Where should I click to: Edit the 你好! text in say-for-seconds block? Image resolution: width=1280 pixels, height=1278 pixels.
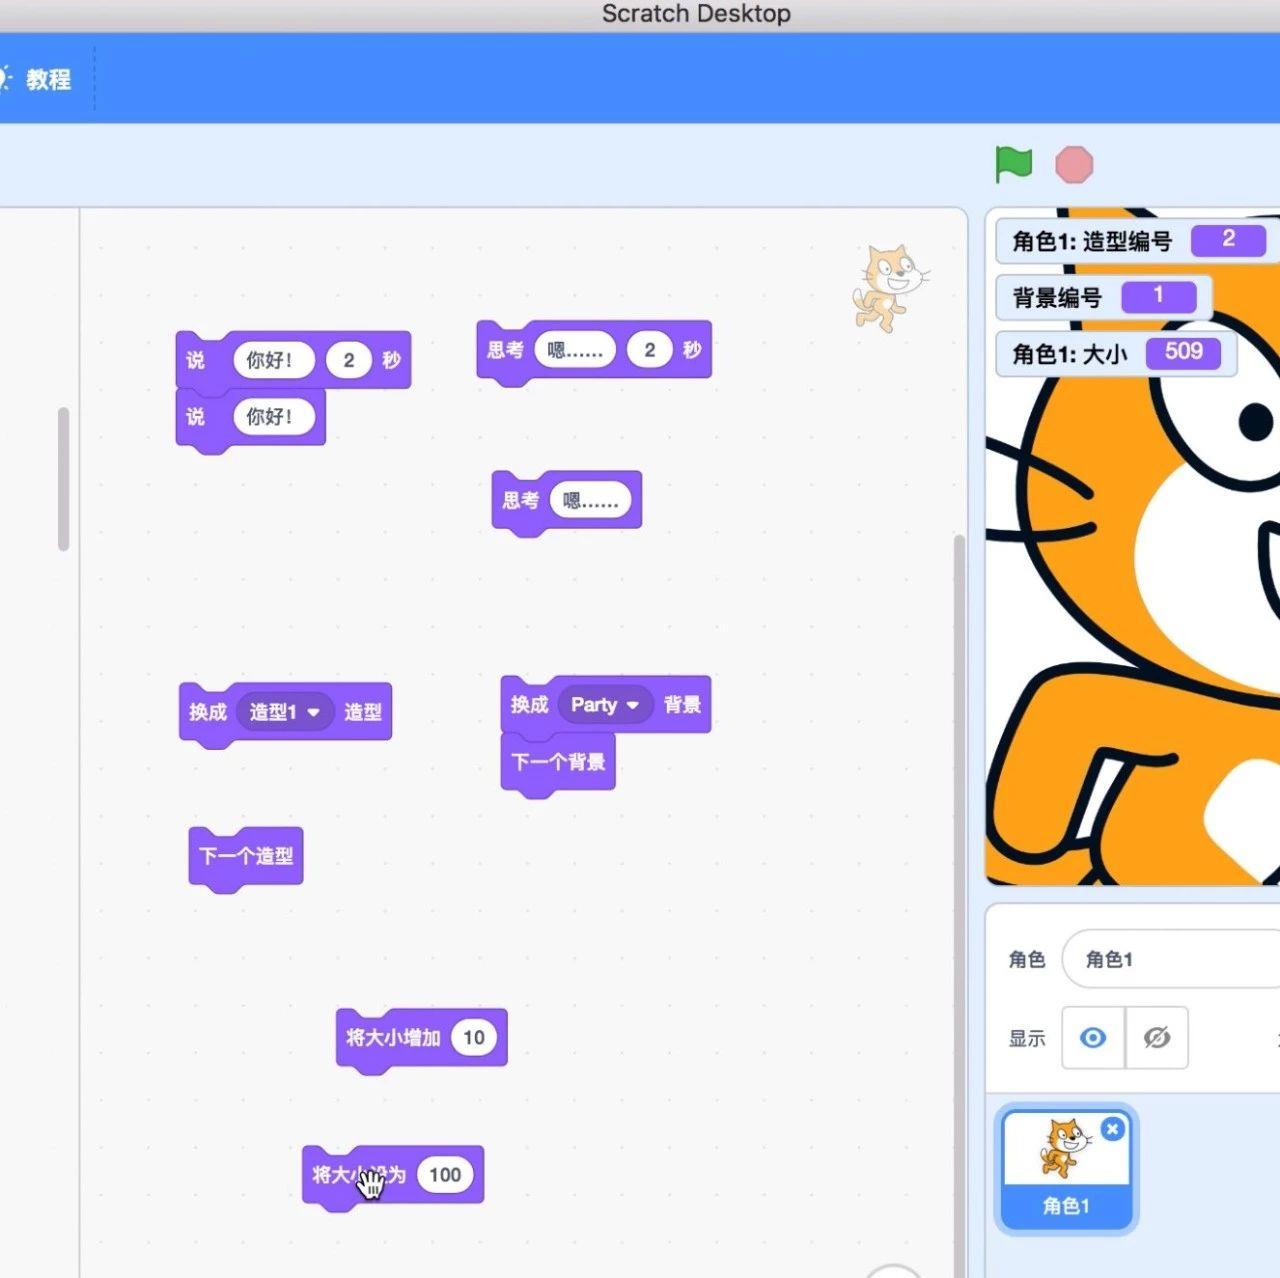pyautogui.click(x=272, y=360)
